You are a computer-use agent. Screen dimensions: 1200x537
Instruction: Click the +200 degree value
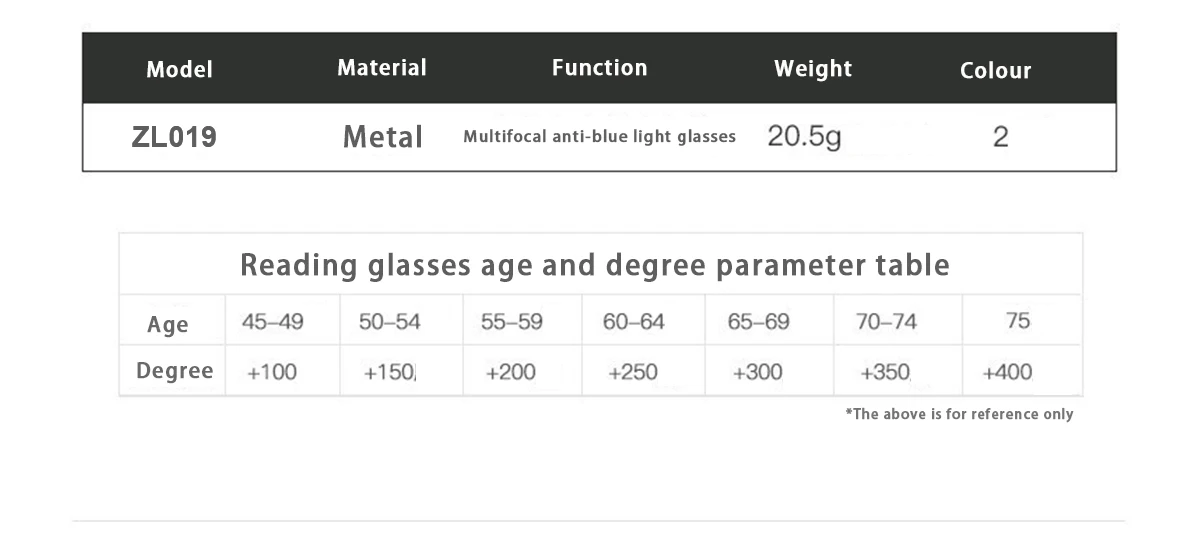(x=510, y=372)
